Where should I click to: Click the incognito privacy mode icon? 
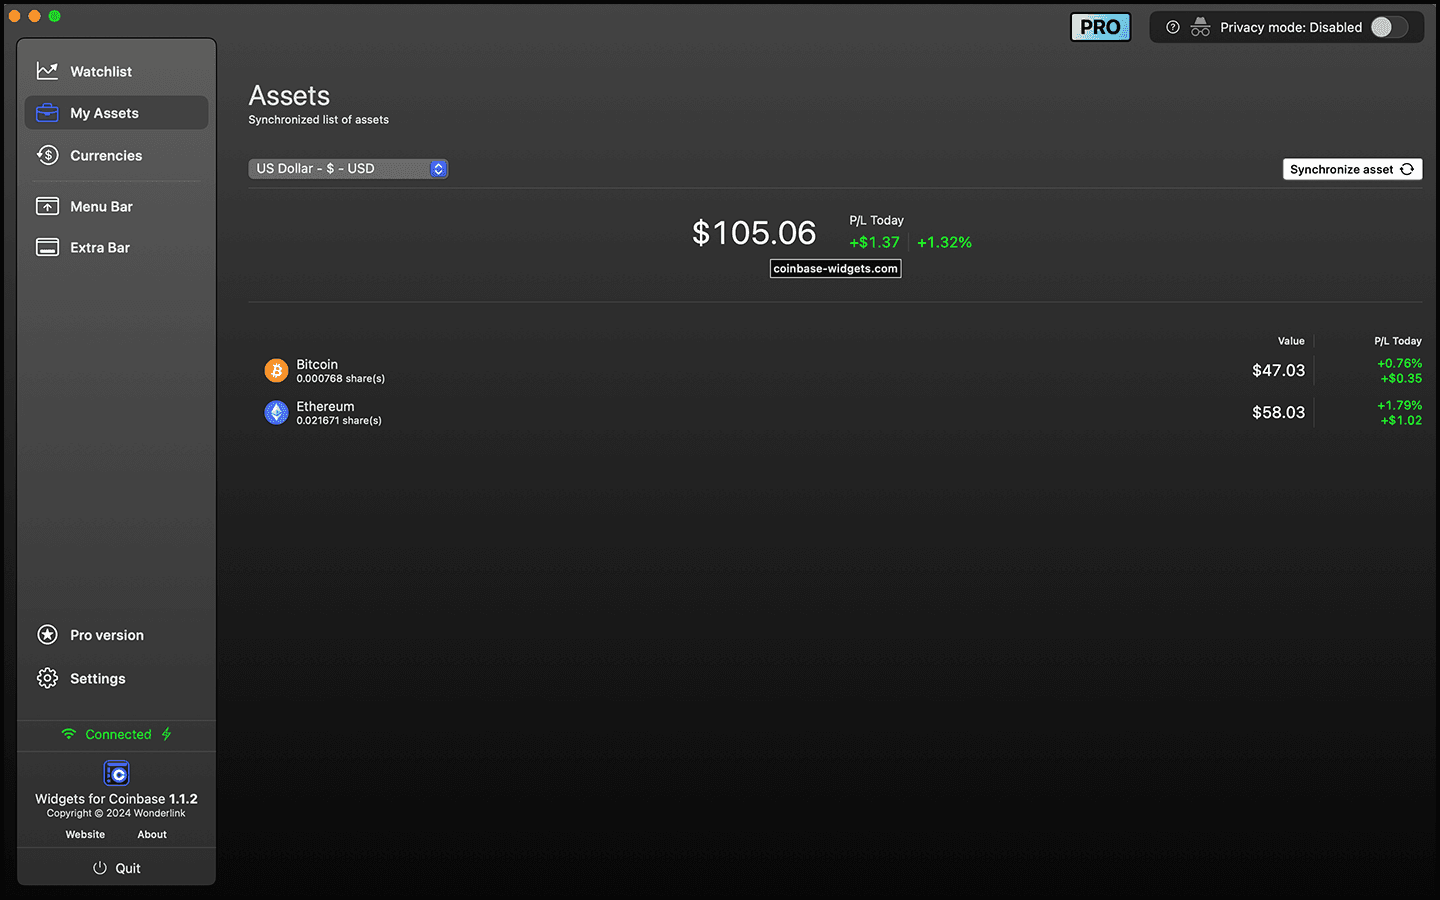[1200, 27]
